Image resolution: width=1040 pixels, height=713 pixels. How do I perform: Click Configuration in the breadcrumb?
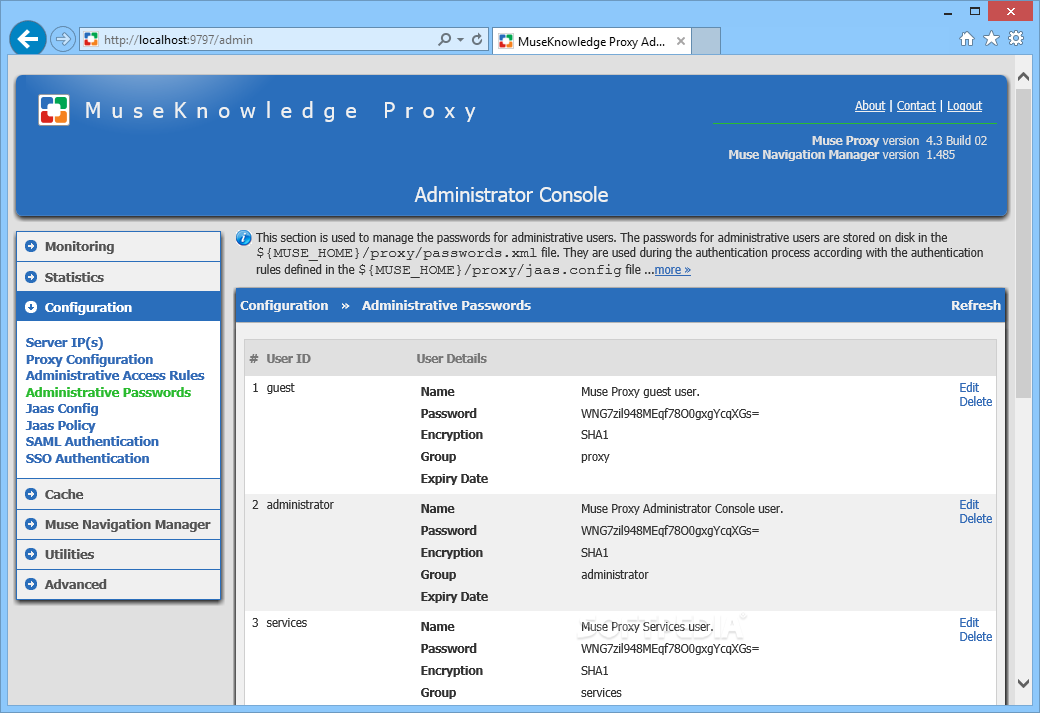[284, 305]
